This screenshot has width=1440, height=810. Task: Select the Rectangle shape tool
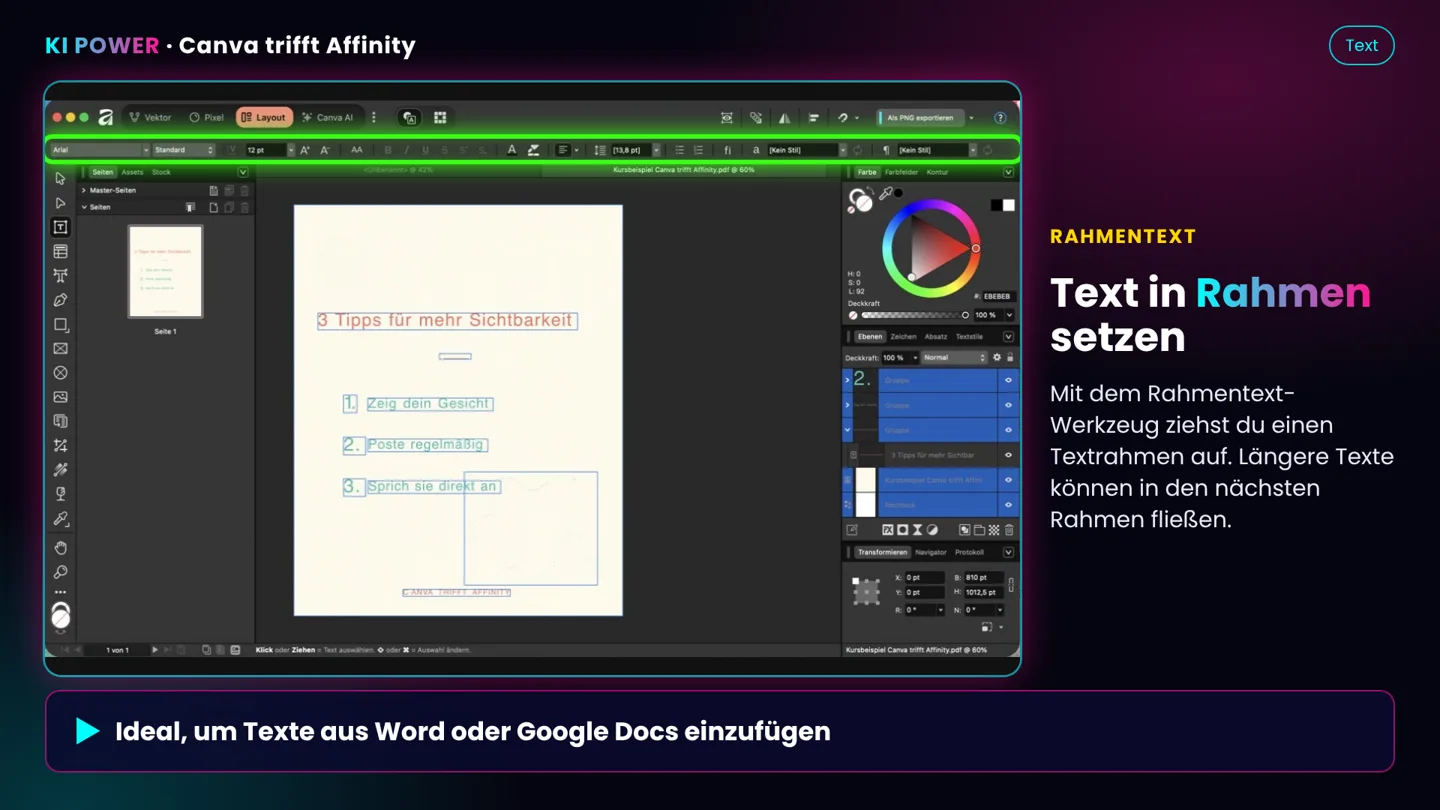tap(60, 325)
